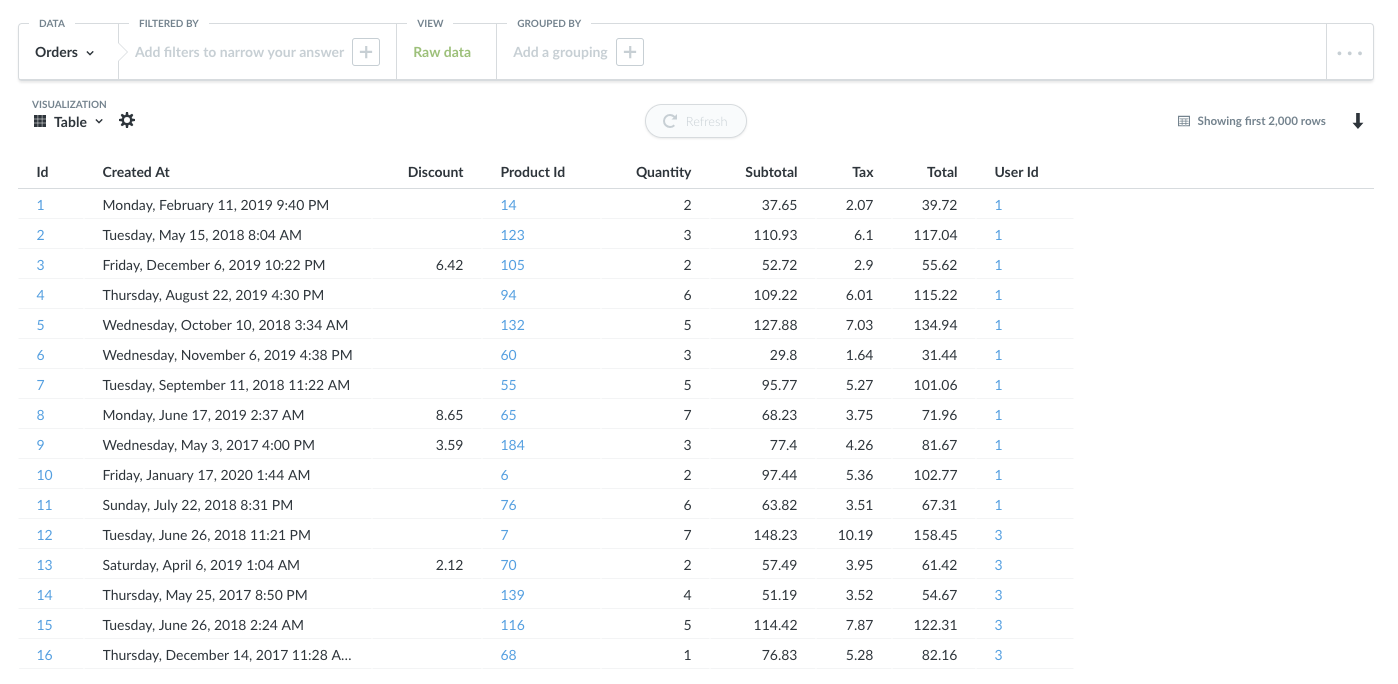Click the download results arrow icon

(x=1358, y=121)
